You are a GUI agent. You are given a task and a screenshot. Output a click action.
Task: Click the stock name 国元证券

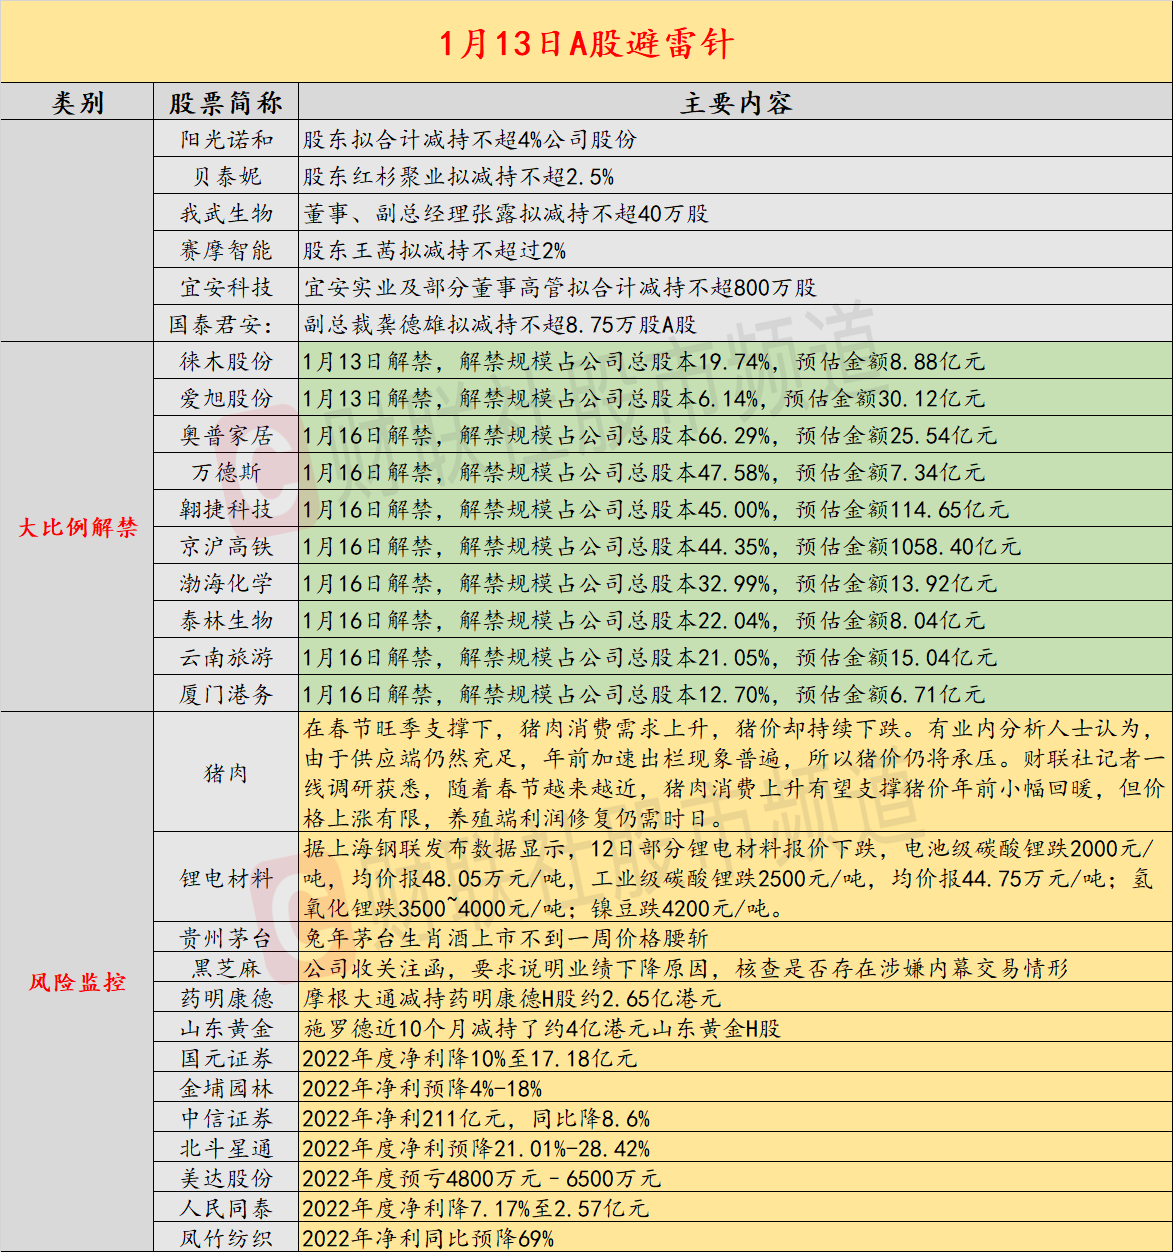226,1058
